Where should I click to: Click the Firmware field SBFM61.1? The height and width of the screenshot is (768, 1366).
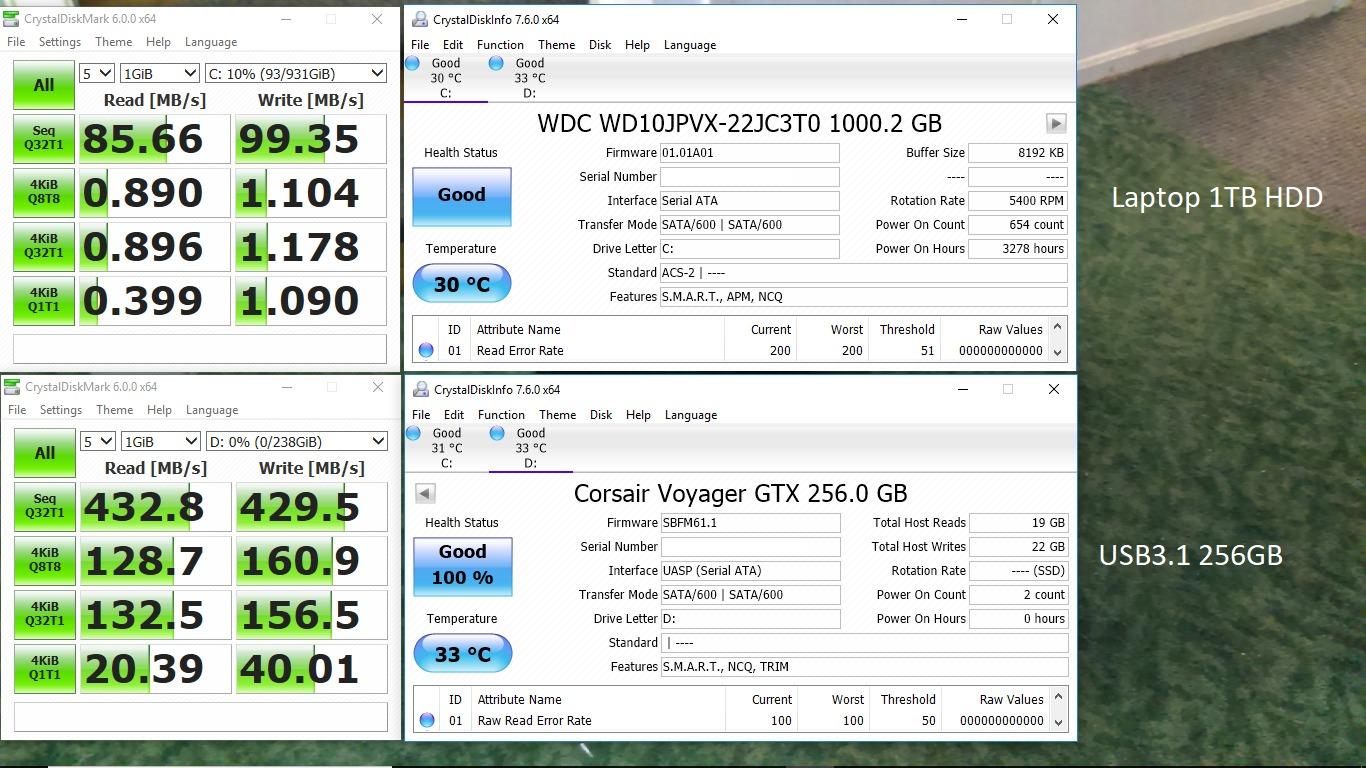(750, 523)
